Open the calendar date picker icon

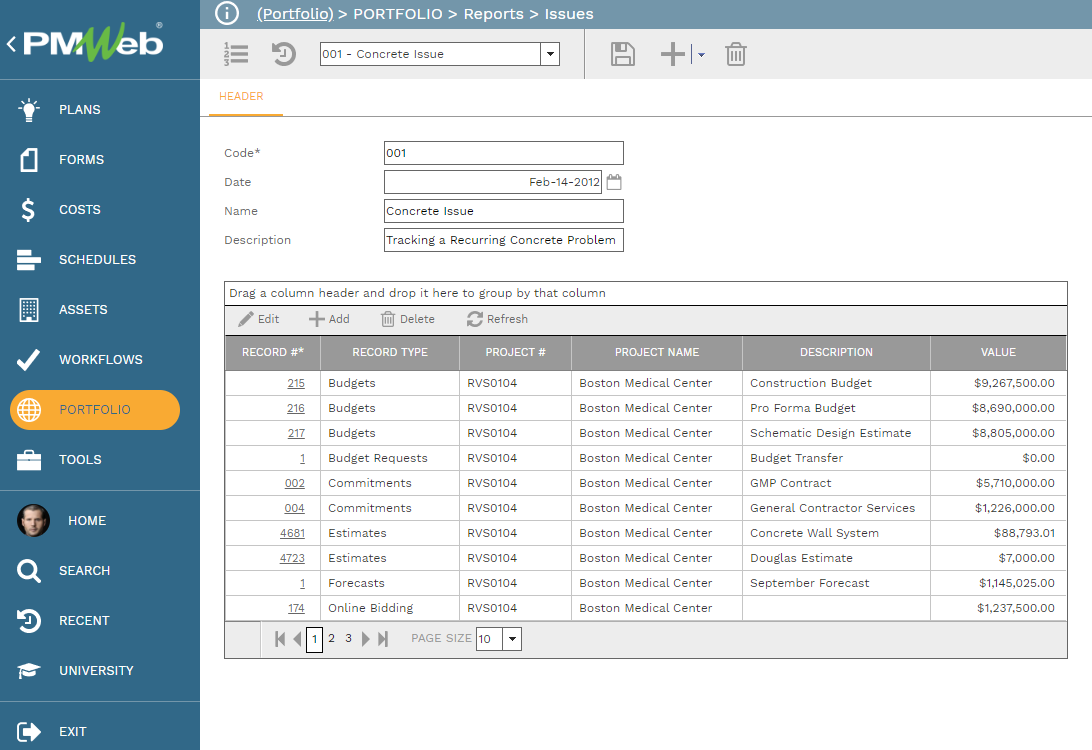coord(614,182)
